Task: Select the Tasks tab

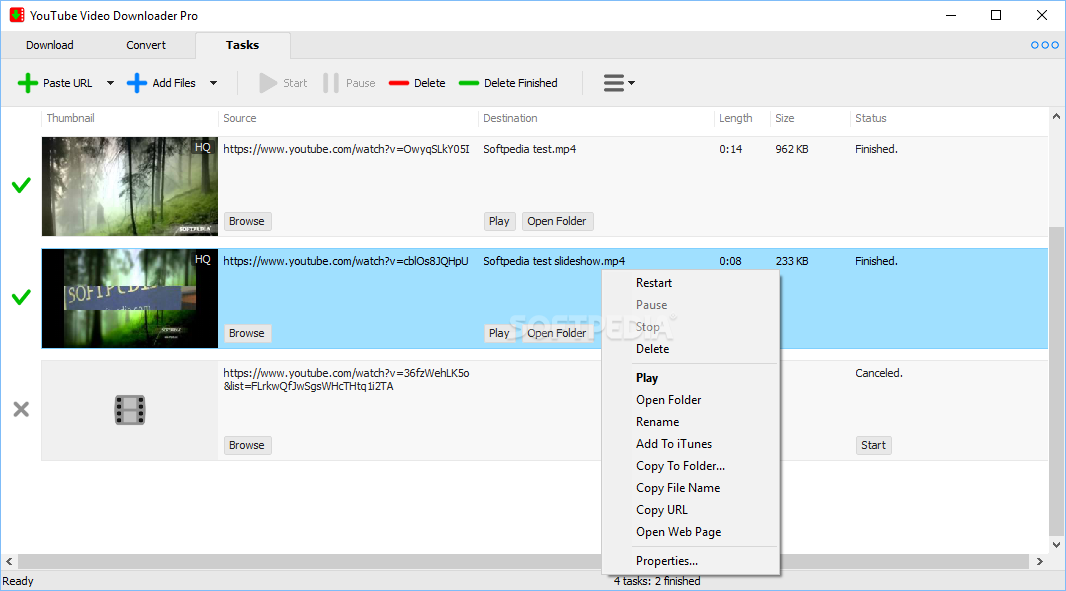Action: tap(243, 45)
